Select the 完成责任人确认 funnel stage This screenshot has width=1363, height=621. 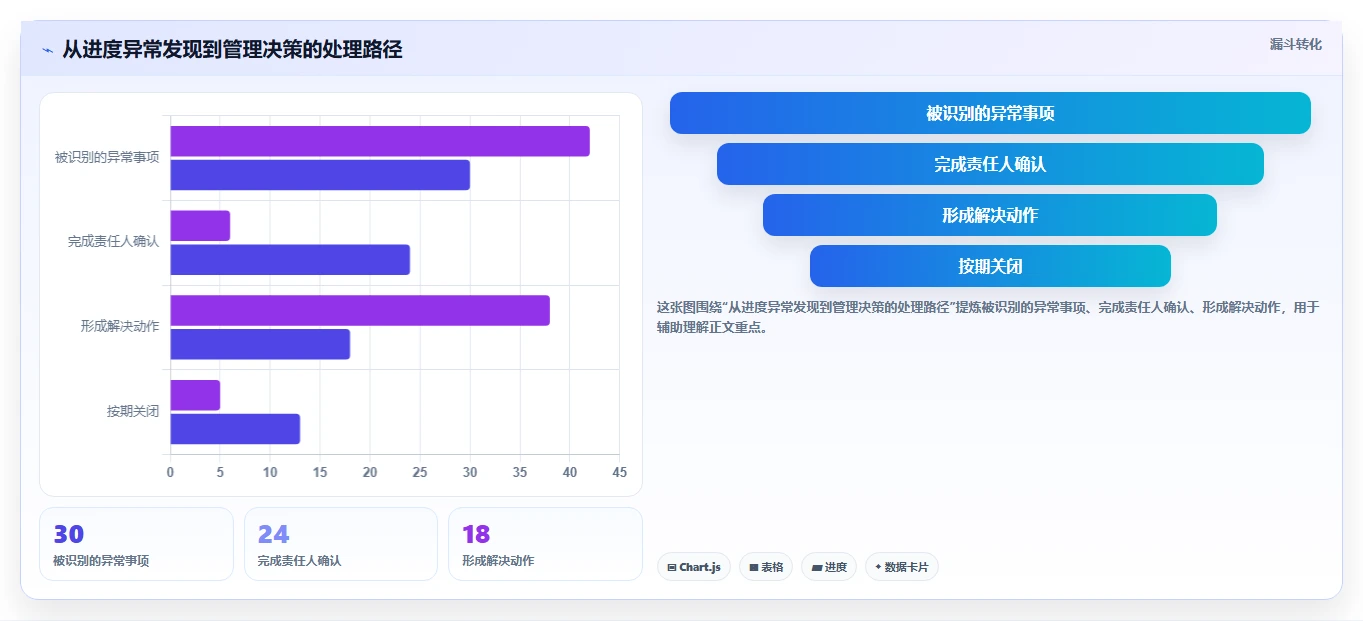click(990, 164)
